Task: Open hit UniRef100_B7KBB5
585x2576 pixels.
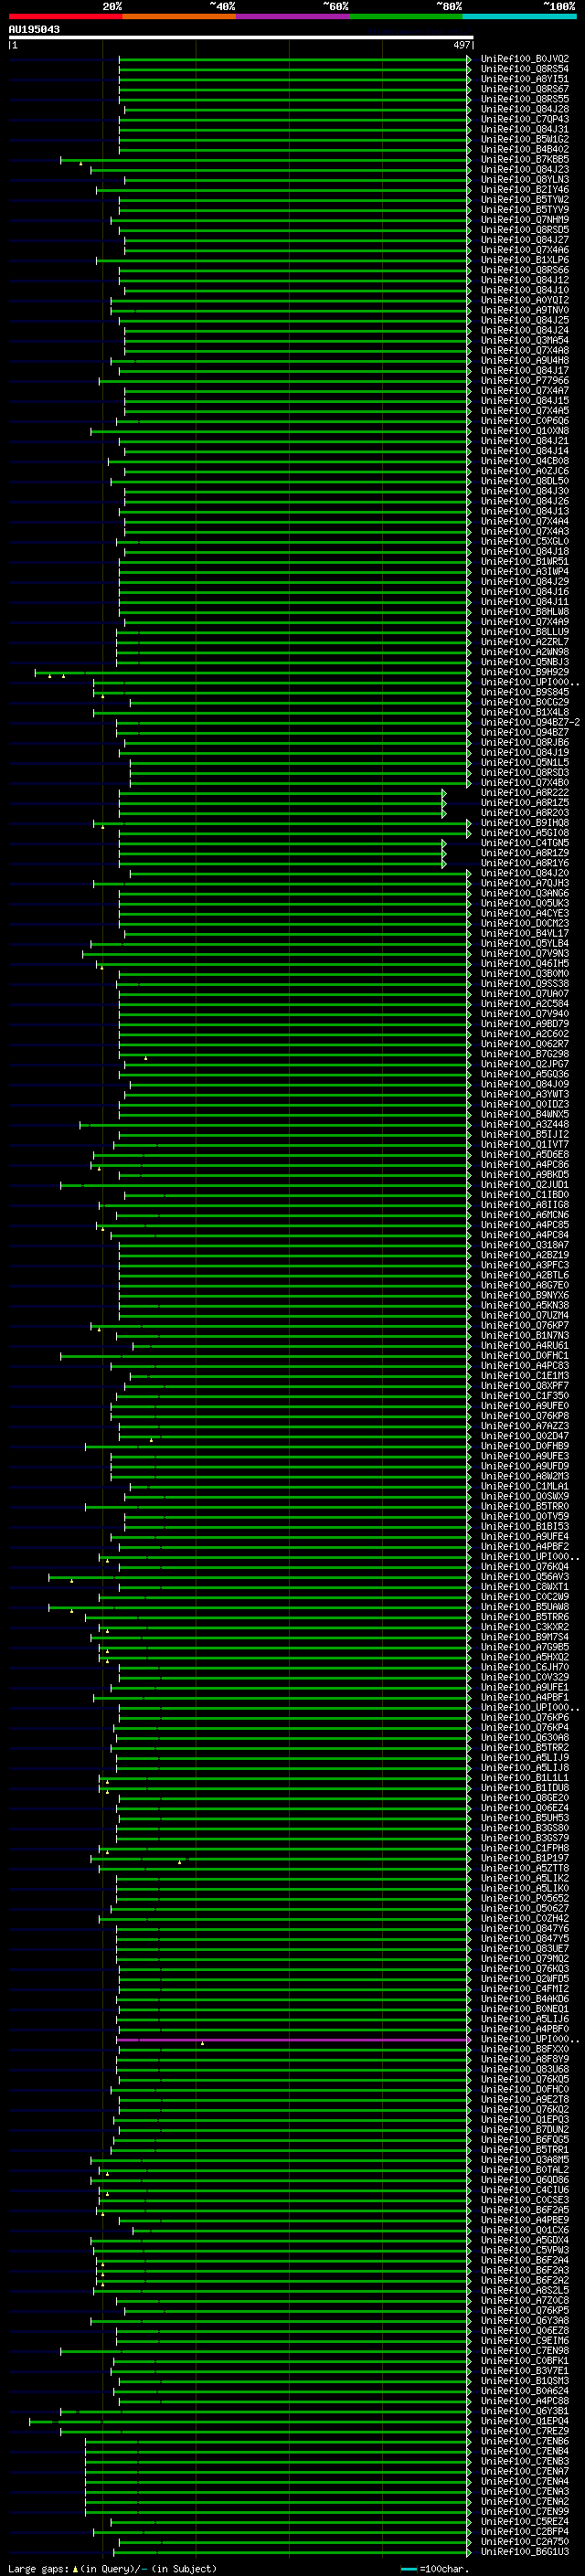Action: point(525,159)
